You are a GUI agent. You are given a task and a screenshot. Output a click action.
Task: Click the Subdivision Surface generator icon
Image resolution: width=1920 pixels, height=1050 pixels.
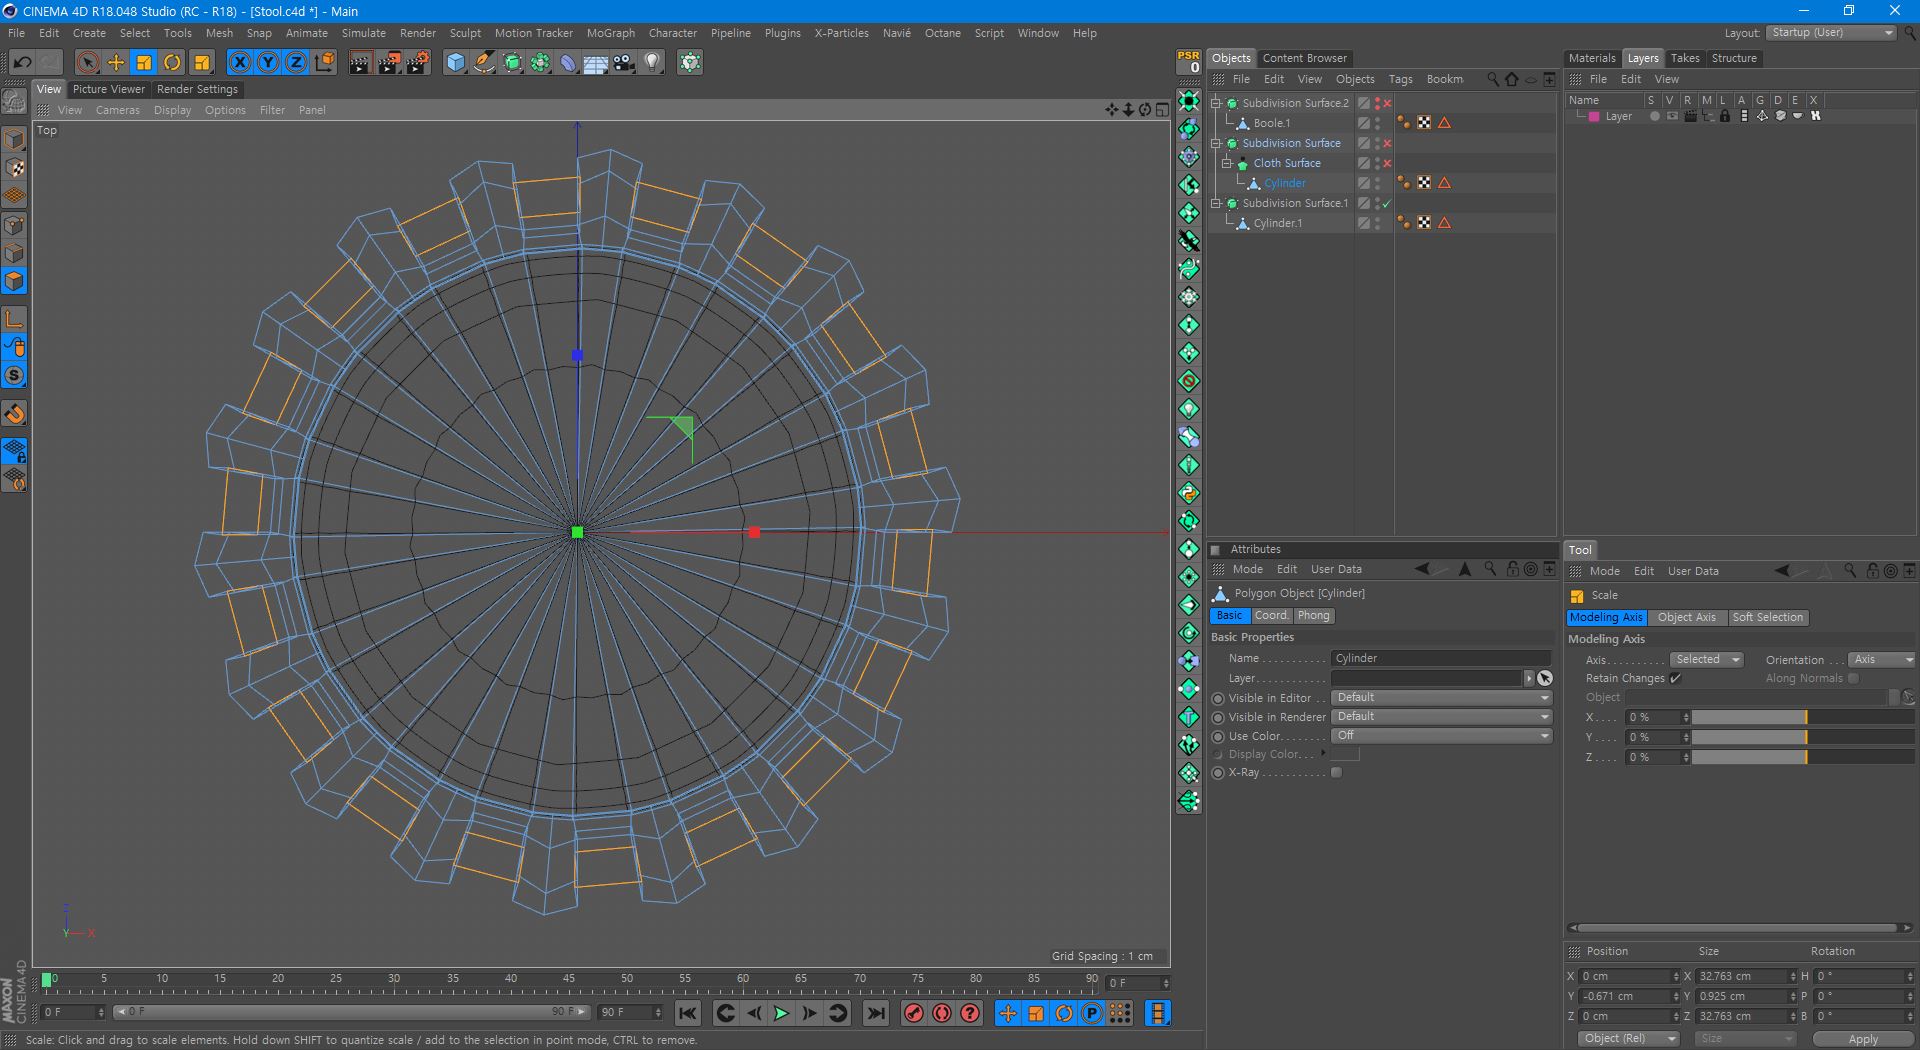[512, 62]
